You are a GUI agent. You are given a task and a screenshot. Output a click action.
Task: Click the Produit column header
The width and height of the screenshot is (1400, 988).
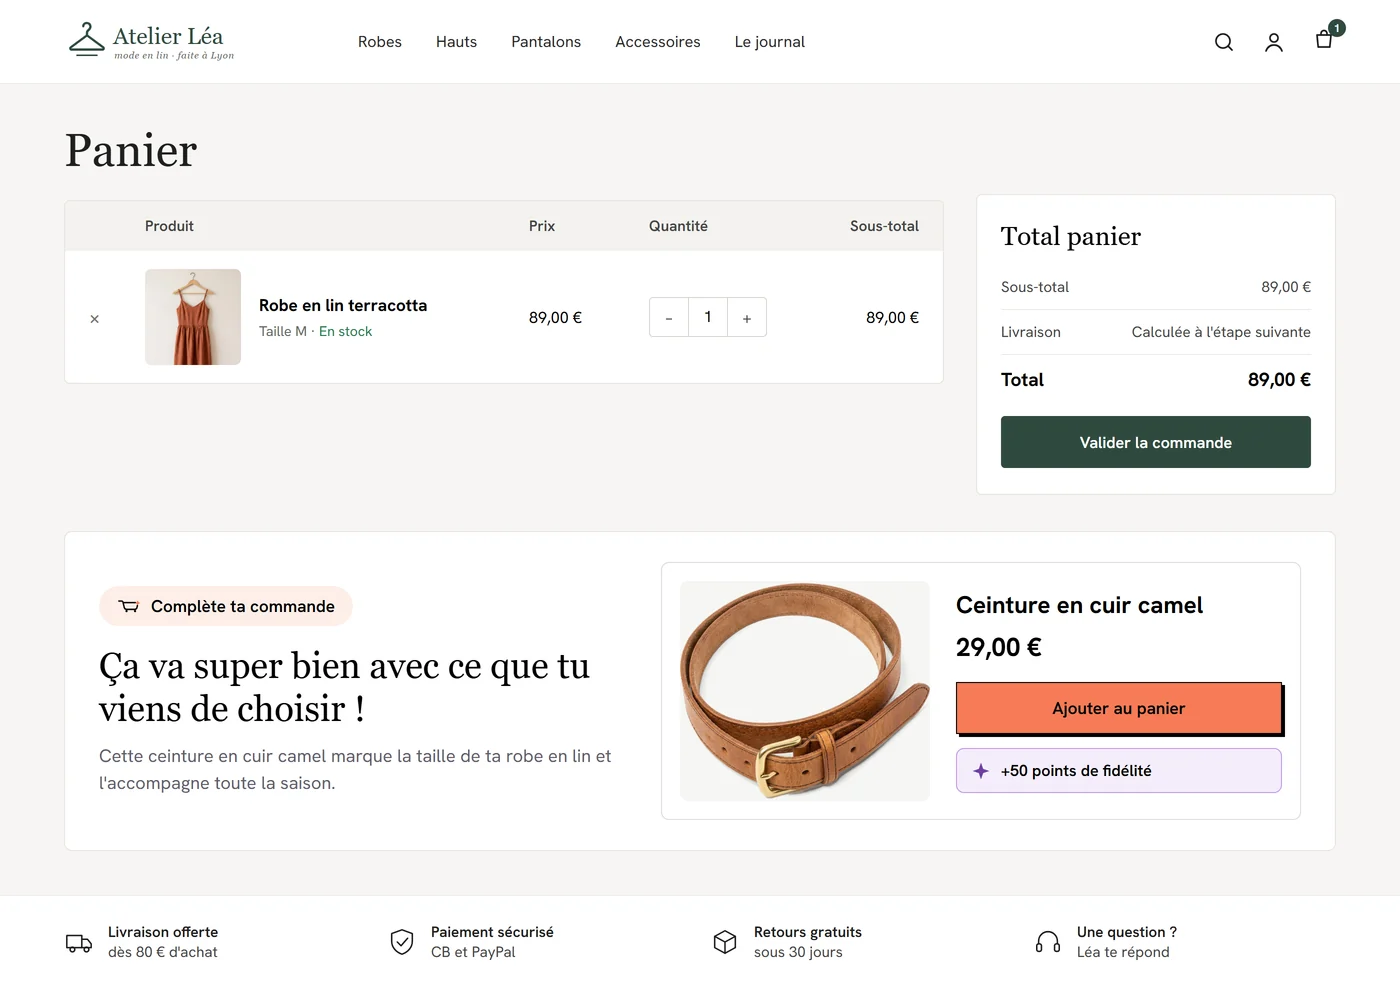169,226
